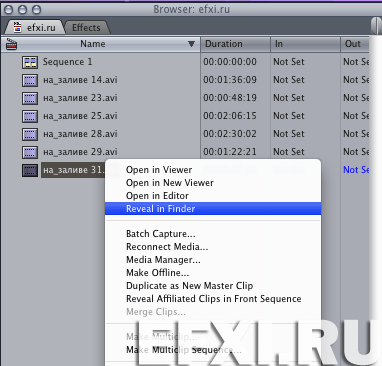The image size is (382, 366).
Task: Click clip icon for на_заливе 23.avi
Action: [30, 98]
